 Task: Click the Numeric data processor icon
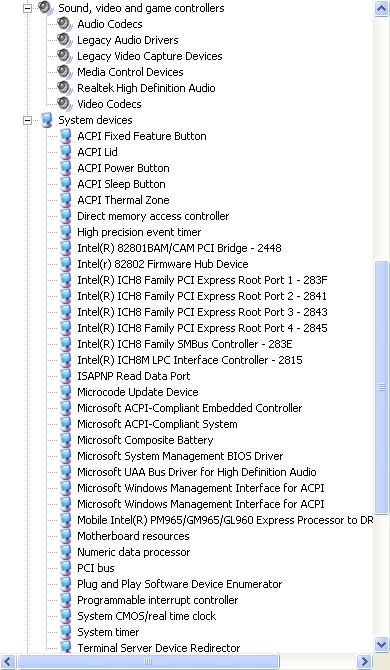click(65, 552)
